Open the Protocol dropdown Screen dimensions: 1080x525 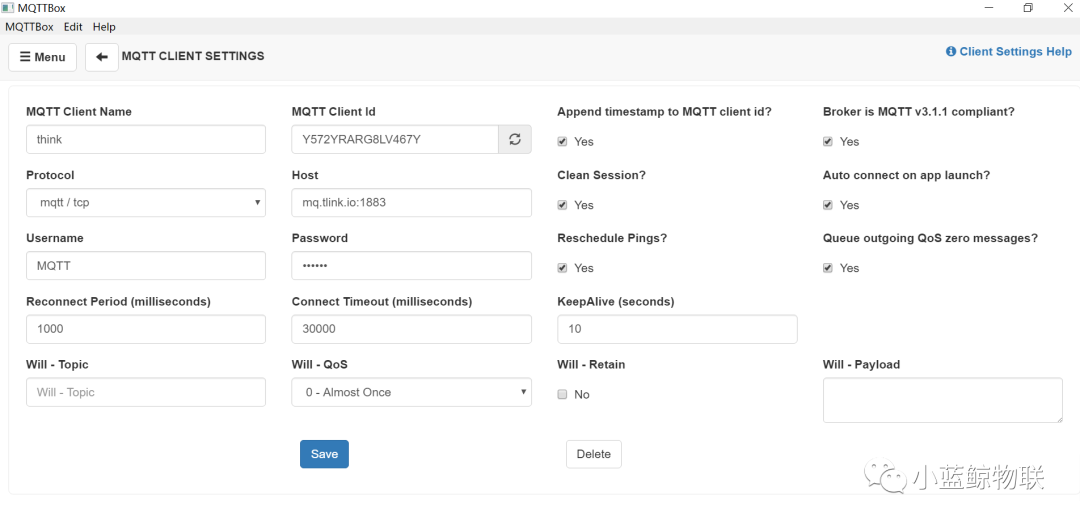tap(146, 203)
